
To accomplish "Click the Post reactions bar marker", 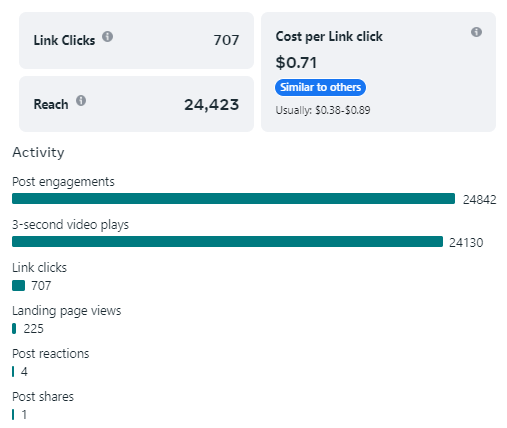I will (x=13, y=372).
